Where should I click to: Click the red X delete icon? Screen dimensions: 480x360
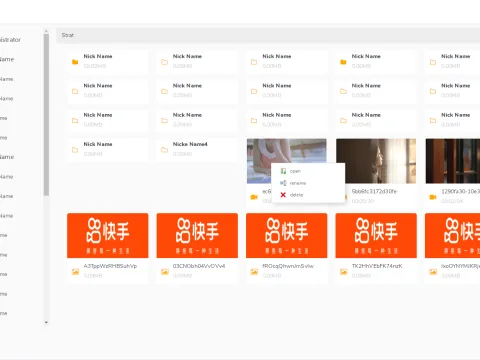tap(283, 195)
